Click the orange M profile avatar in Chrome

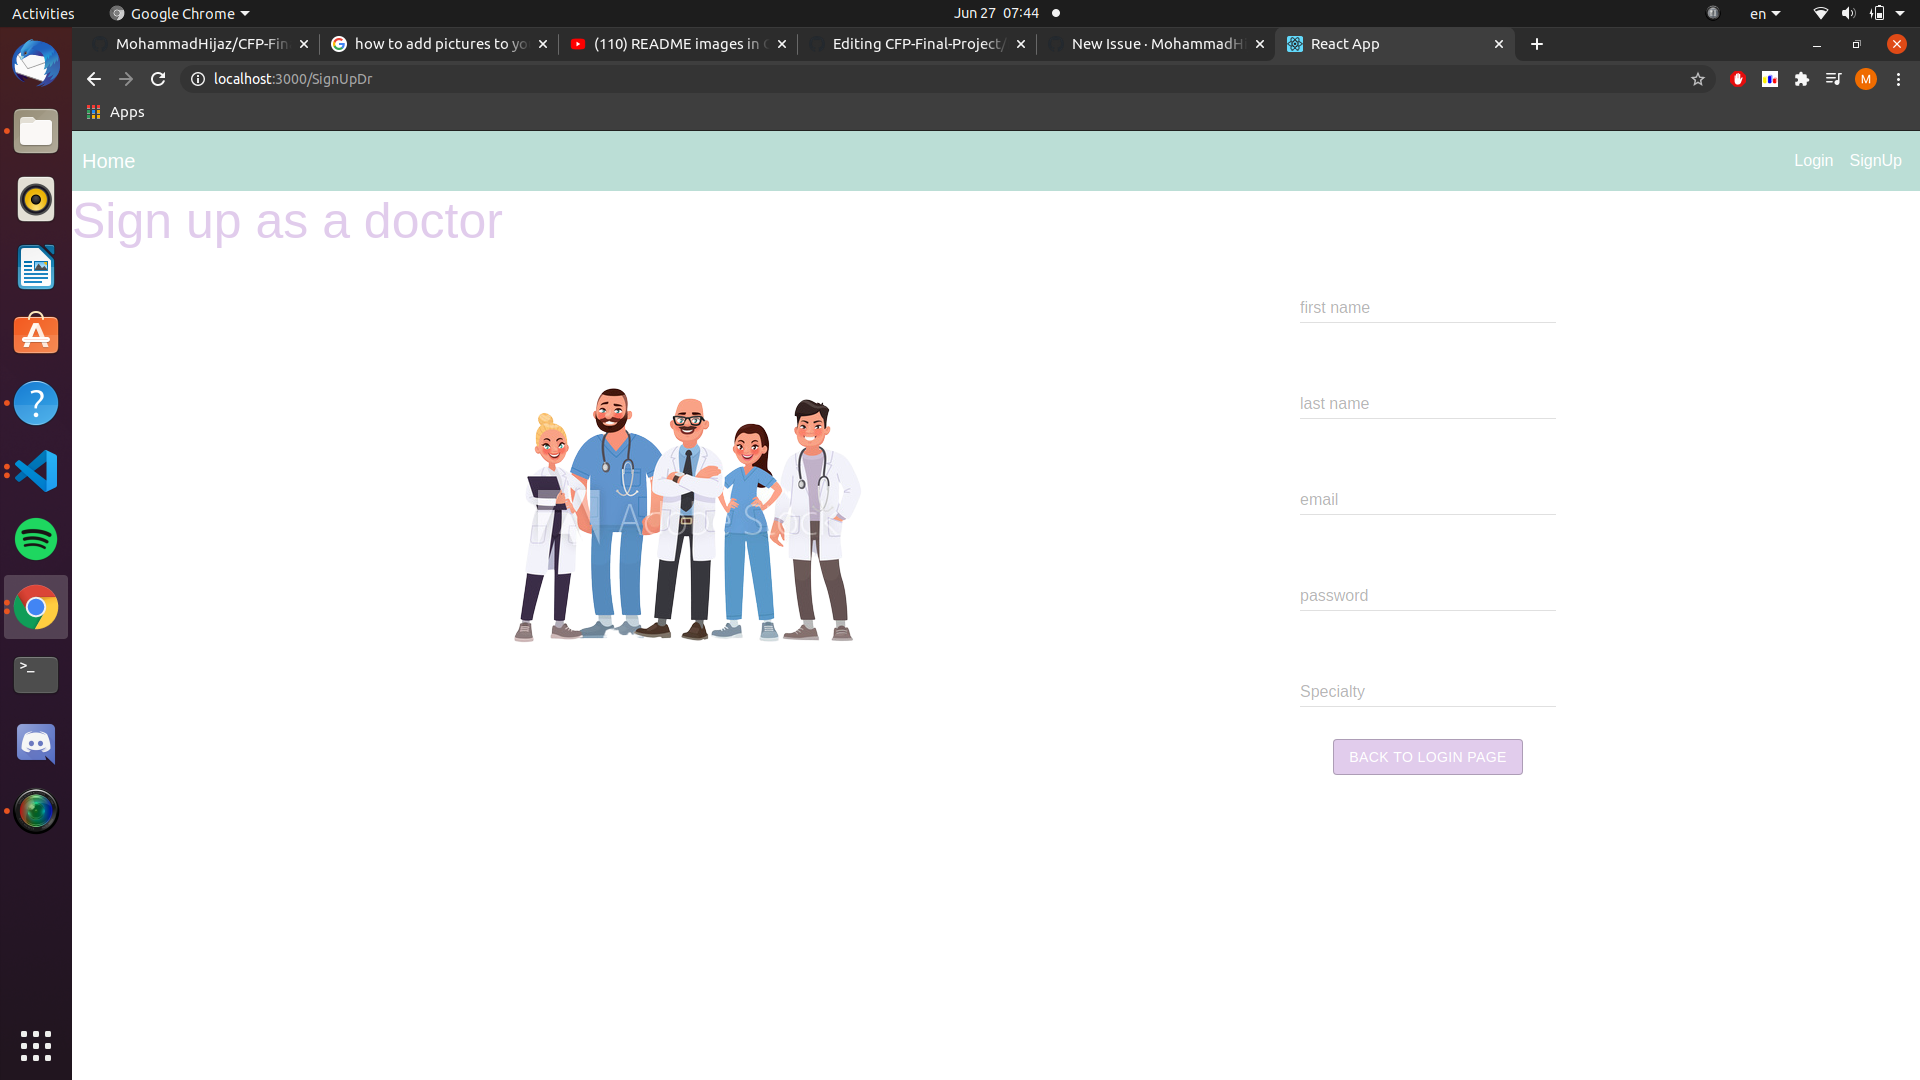pyautogui.click(x=1866, y=79)
